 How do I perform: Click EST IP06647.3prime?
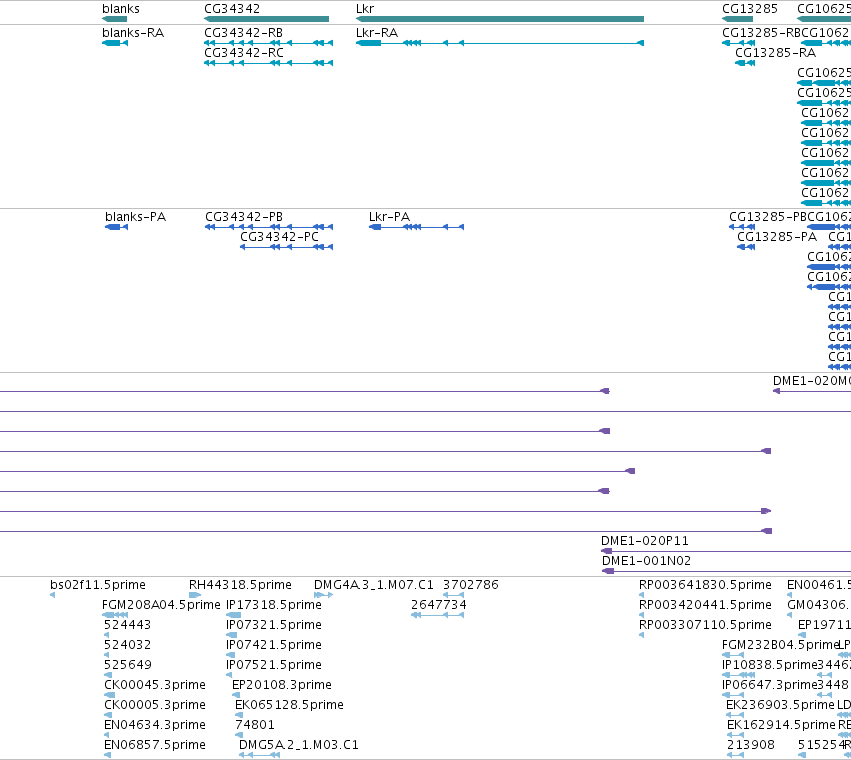tap(733, 695)
